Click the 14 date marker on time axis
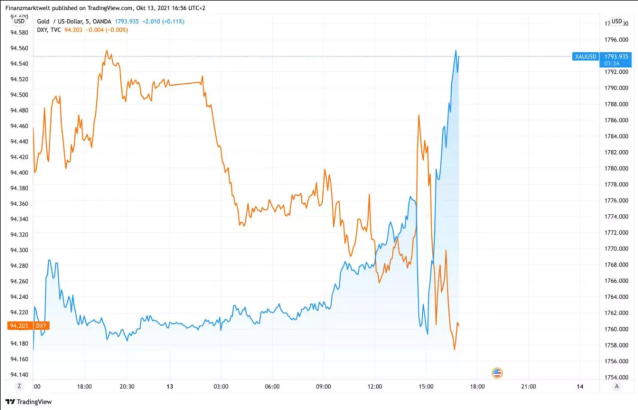 coord(580,385)
